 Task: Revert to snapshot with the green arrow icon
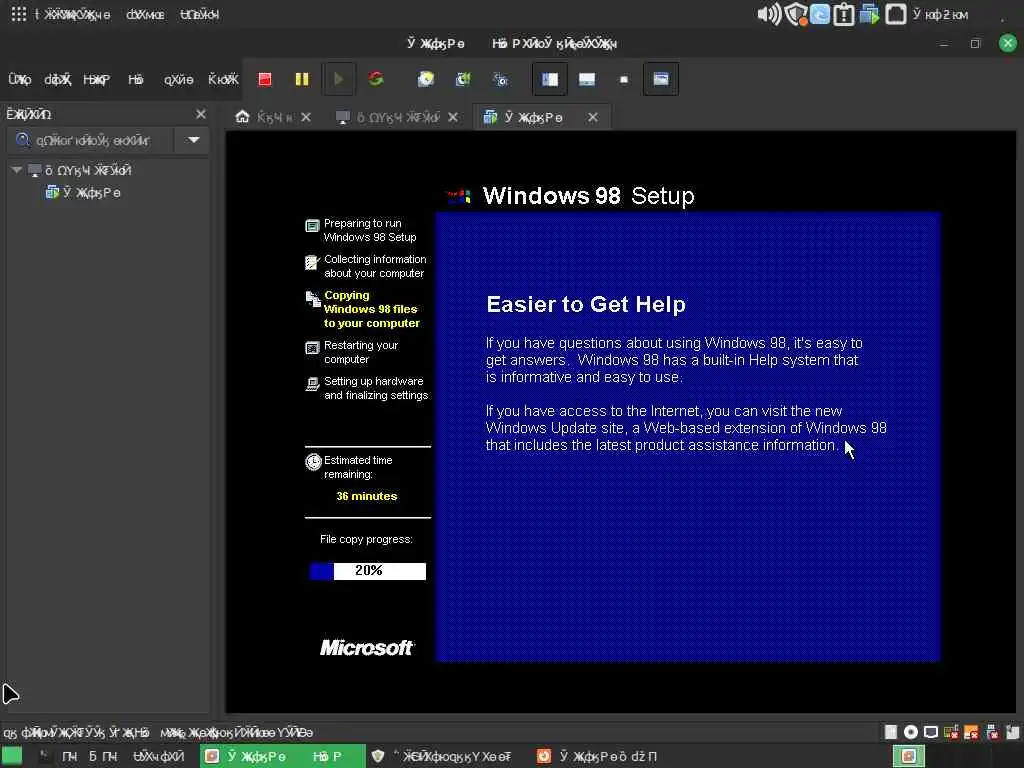(x=463, y=79)
